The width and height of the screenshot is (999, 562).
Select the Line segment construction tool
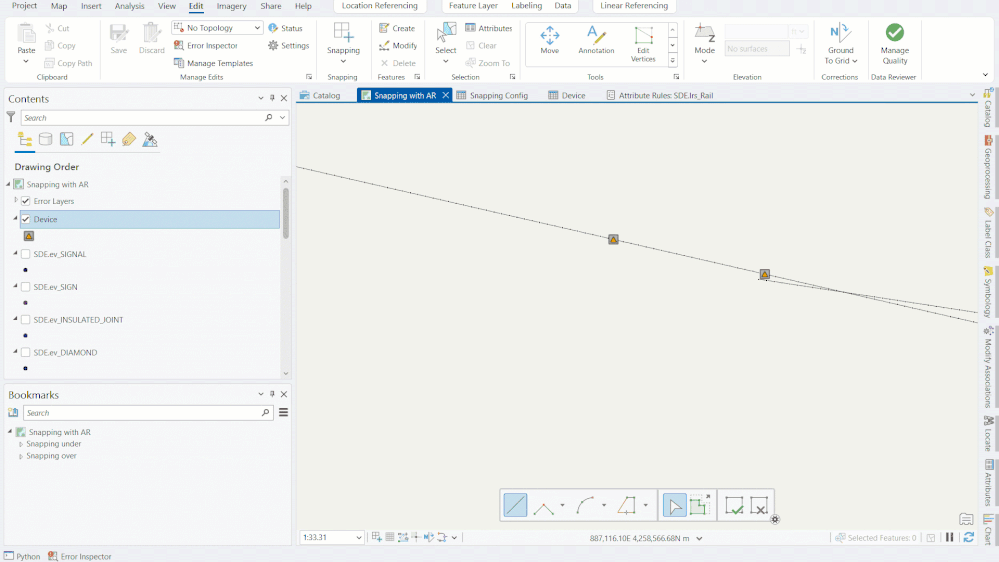tap(515, 505)
